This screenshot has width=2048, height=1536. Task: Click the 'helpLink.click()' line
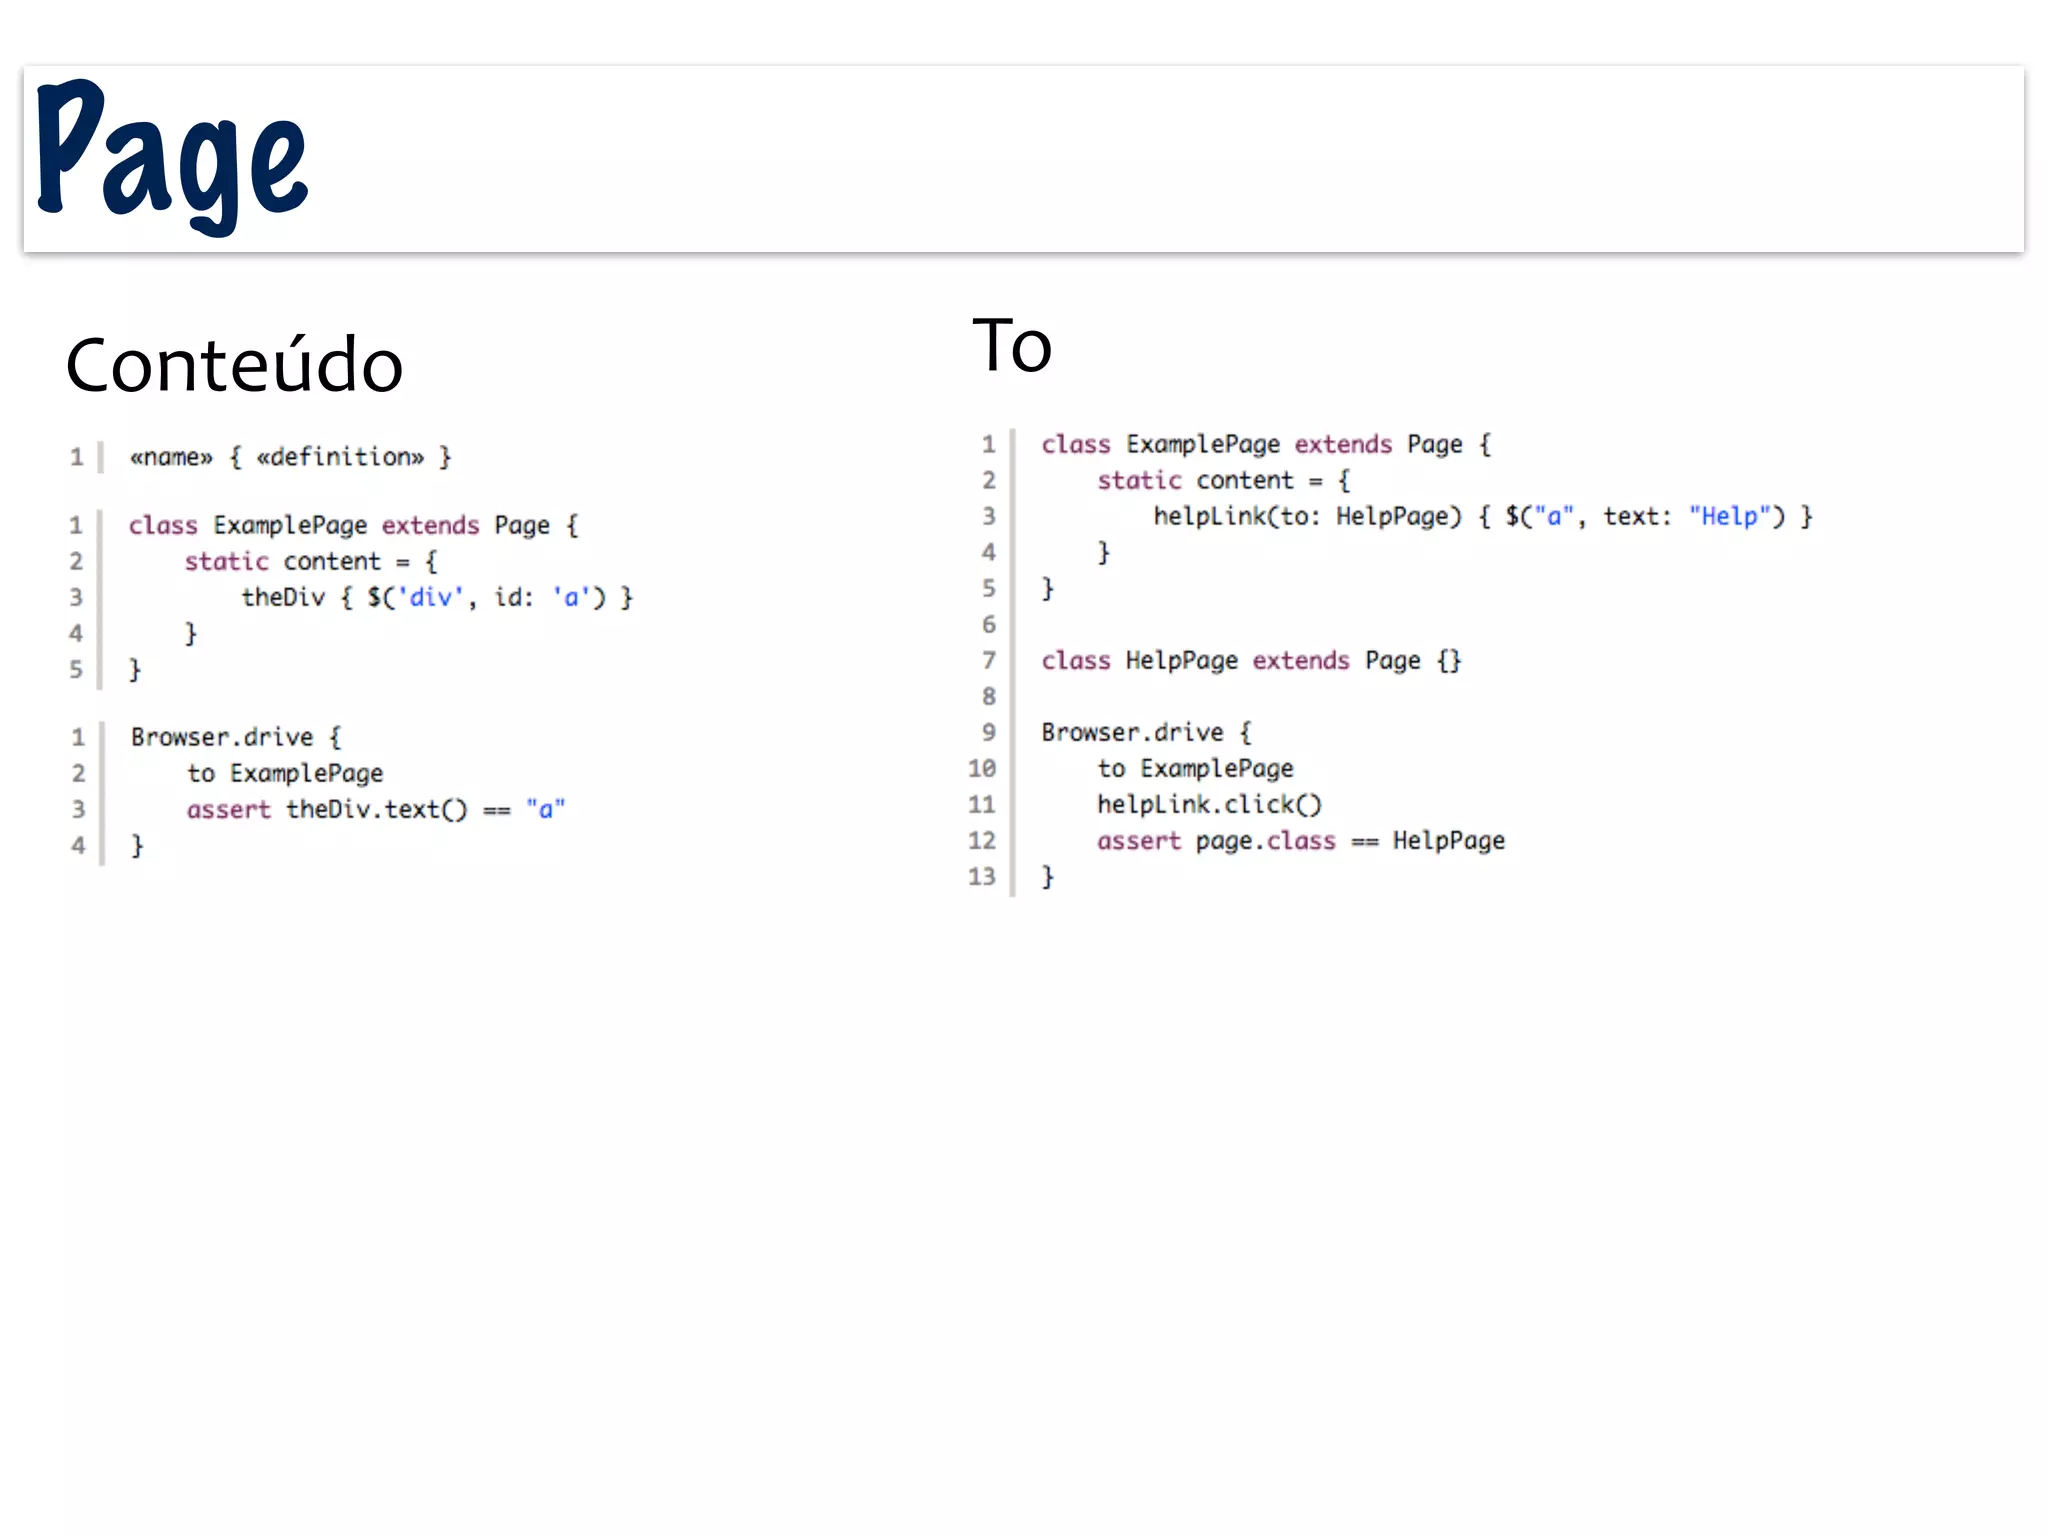click(x=1208, y=805)
